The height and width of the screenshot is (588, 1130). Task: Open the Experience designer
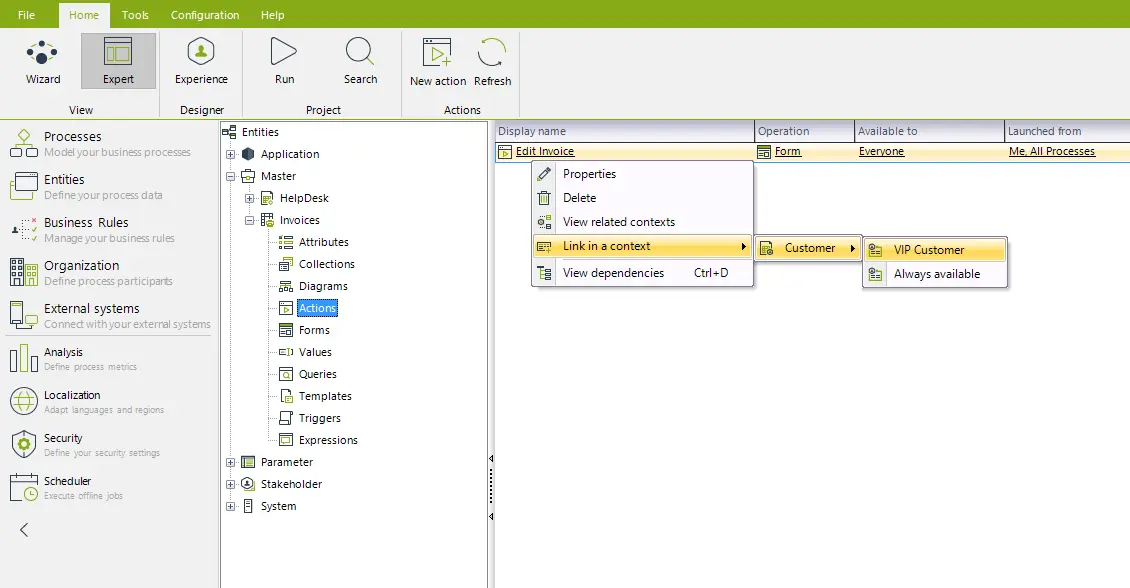[x=201, y=61]
